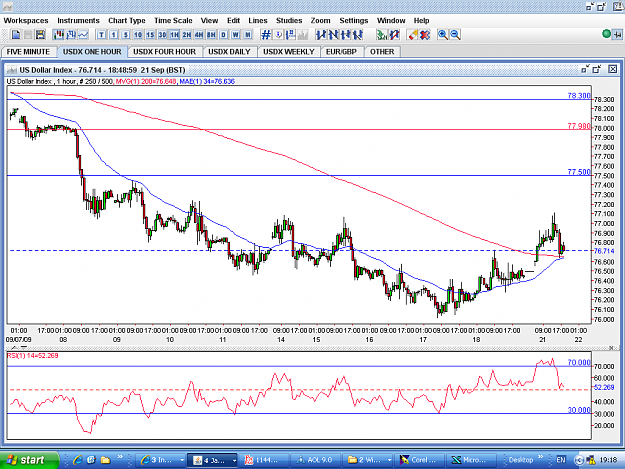Open the Instruments menu

click(78, 21)
